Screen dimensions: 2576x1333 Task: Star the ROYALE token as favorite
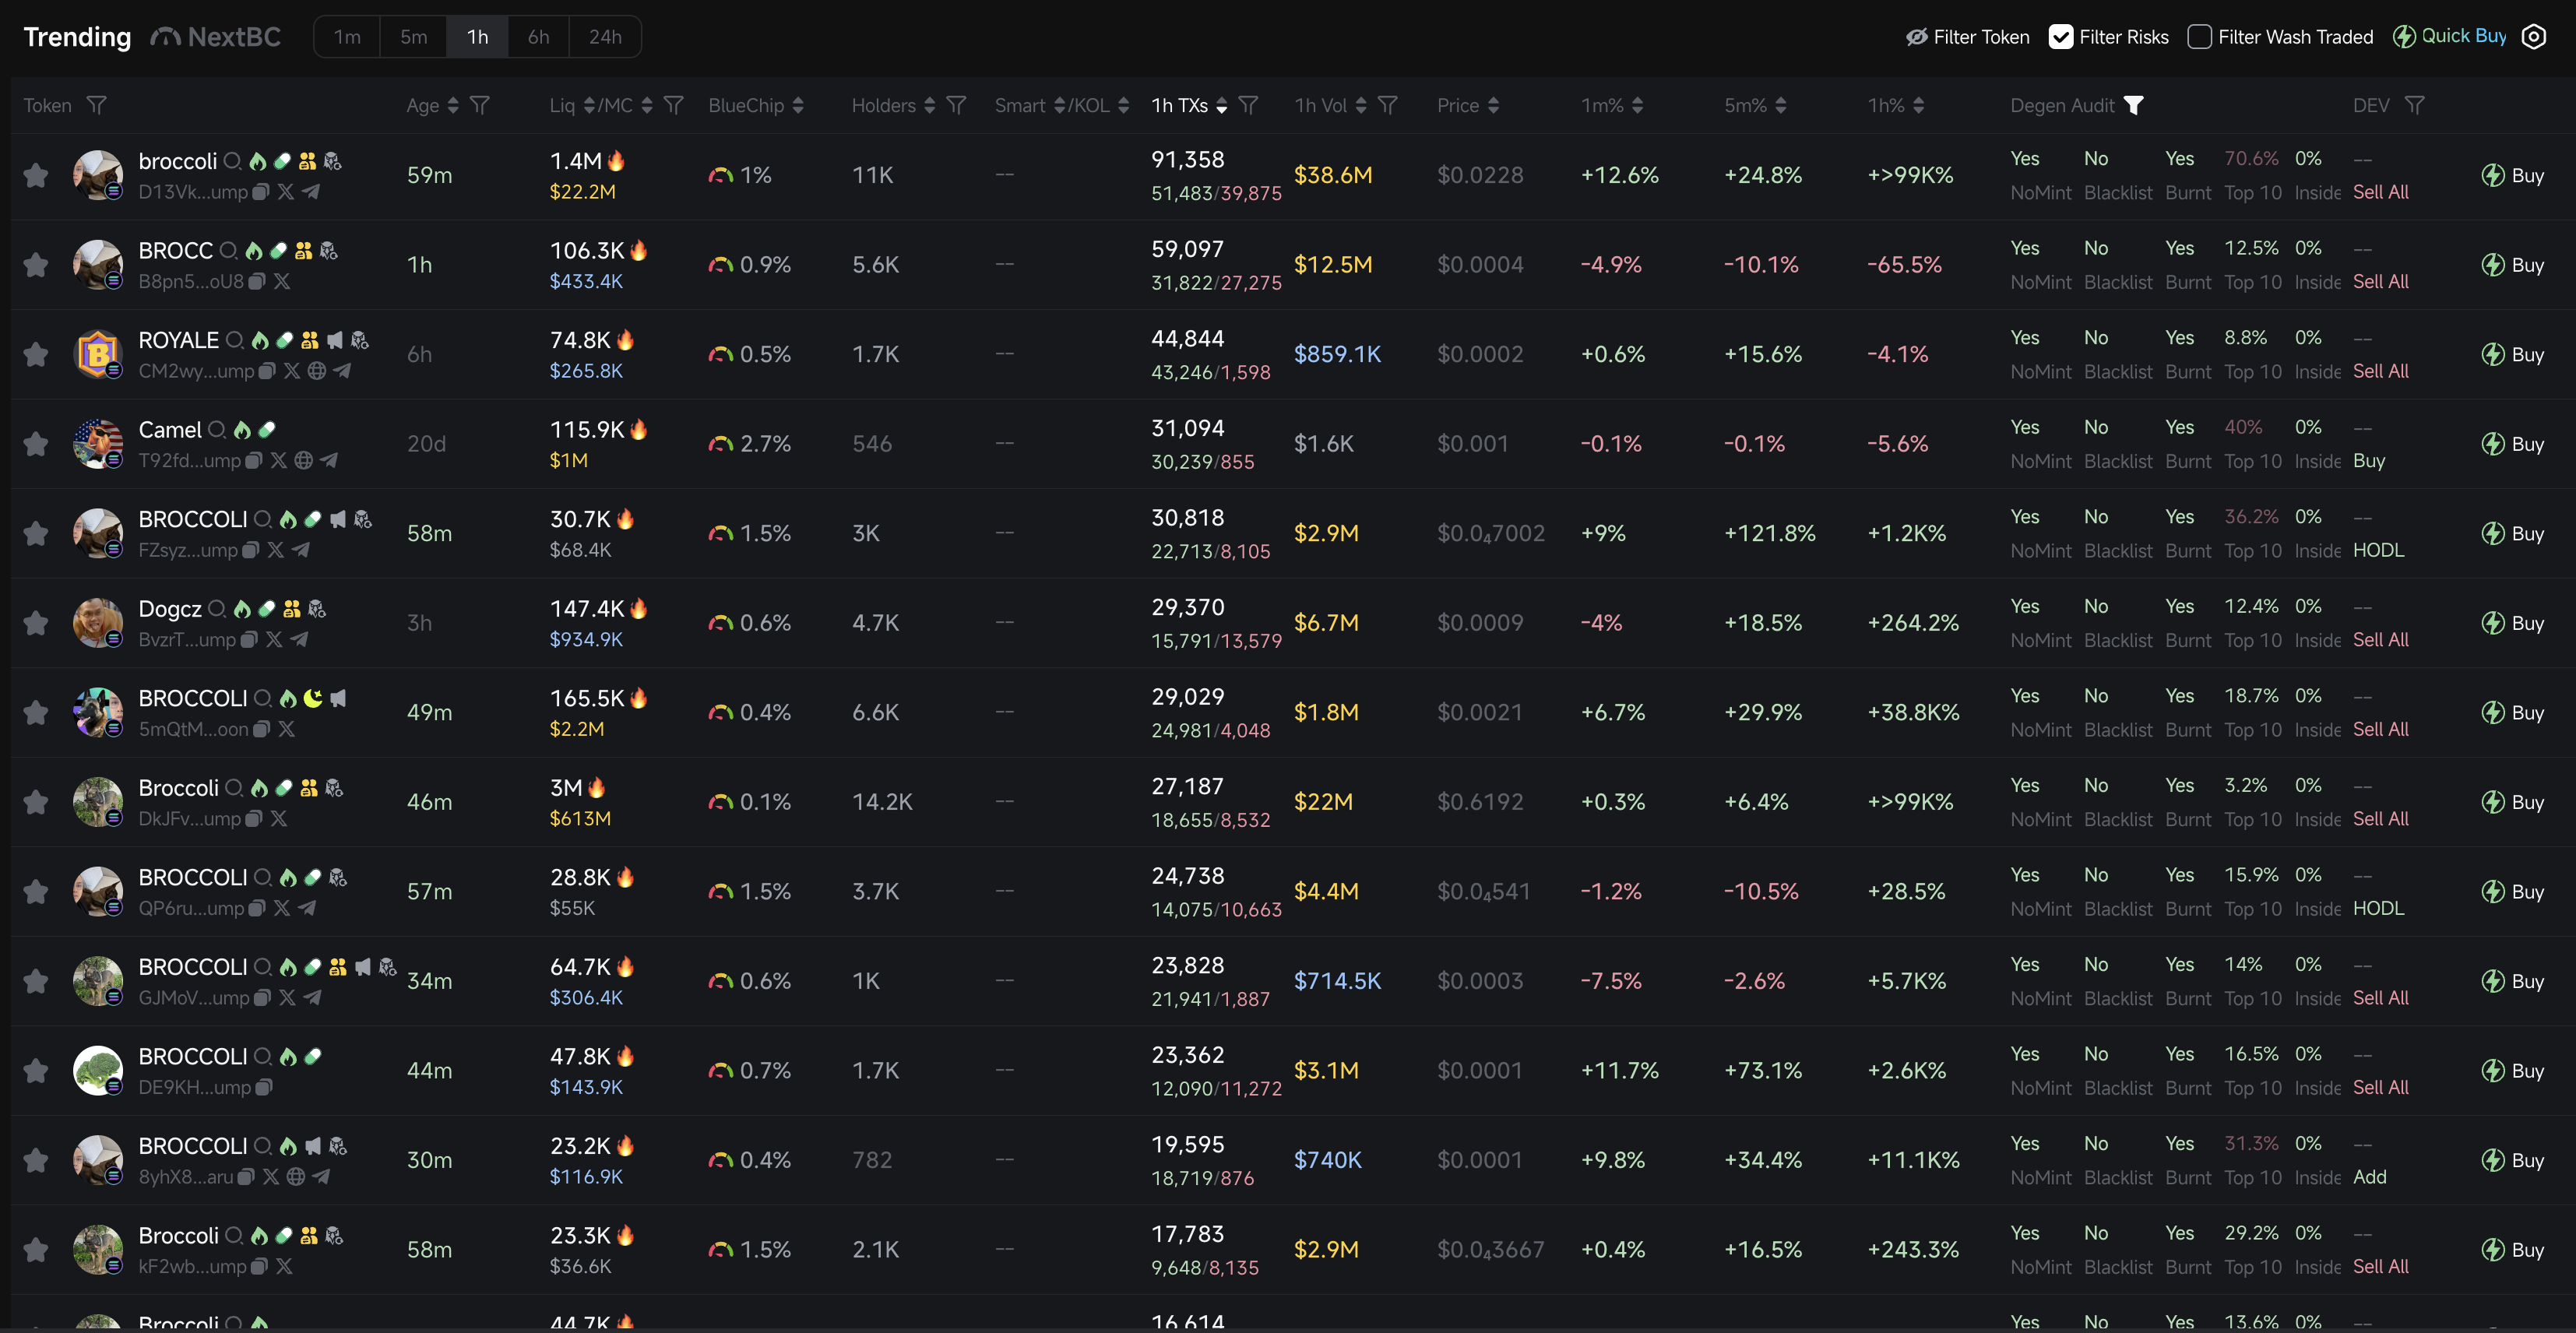(36, 354)
